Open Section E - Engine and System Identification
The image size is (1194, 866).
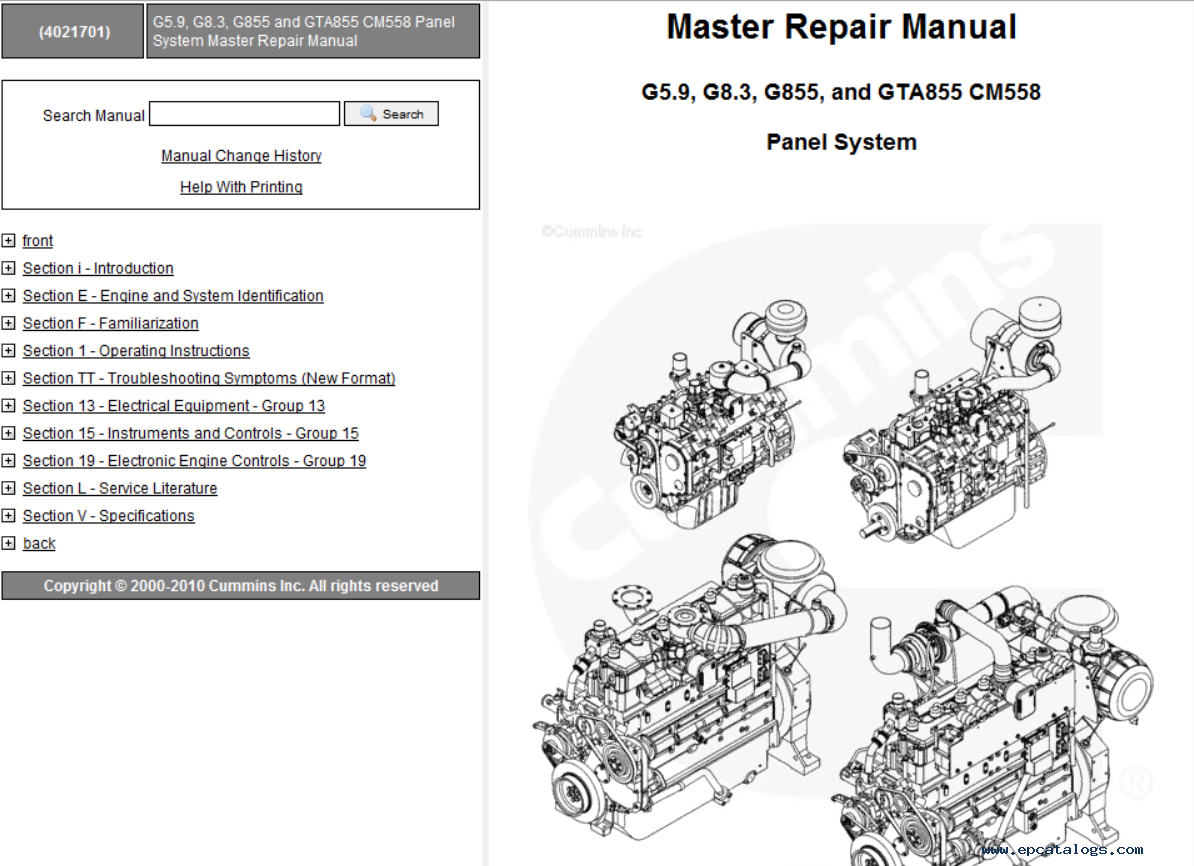173,296
